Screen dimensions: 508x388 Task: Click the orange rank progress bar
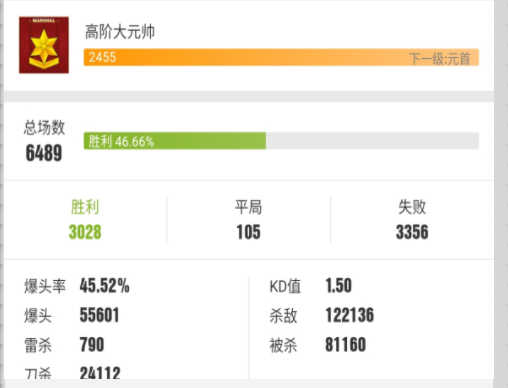tap(281, 57)
